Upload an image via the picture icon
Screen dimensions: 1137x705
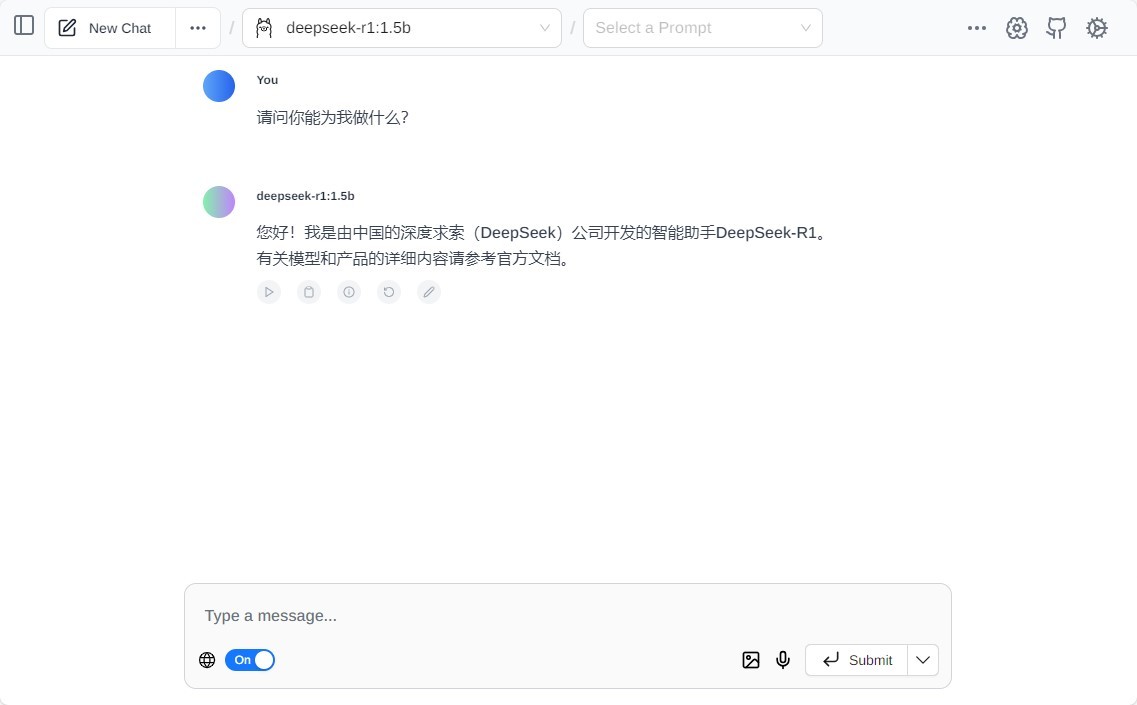point(751,660)
